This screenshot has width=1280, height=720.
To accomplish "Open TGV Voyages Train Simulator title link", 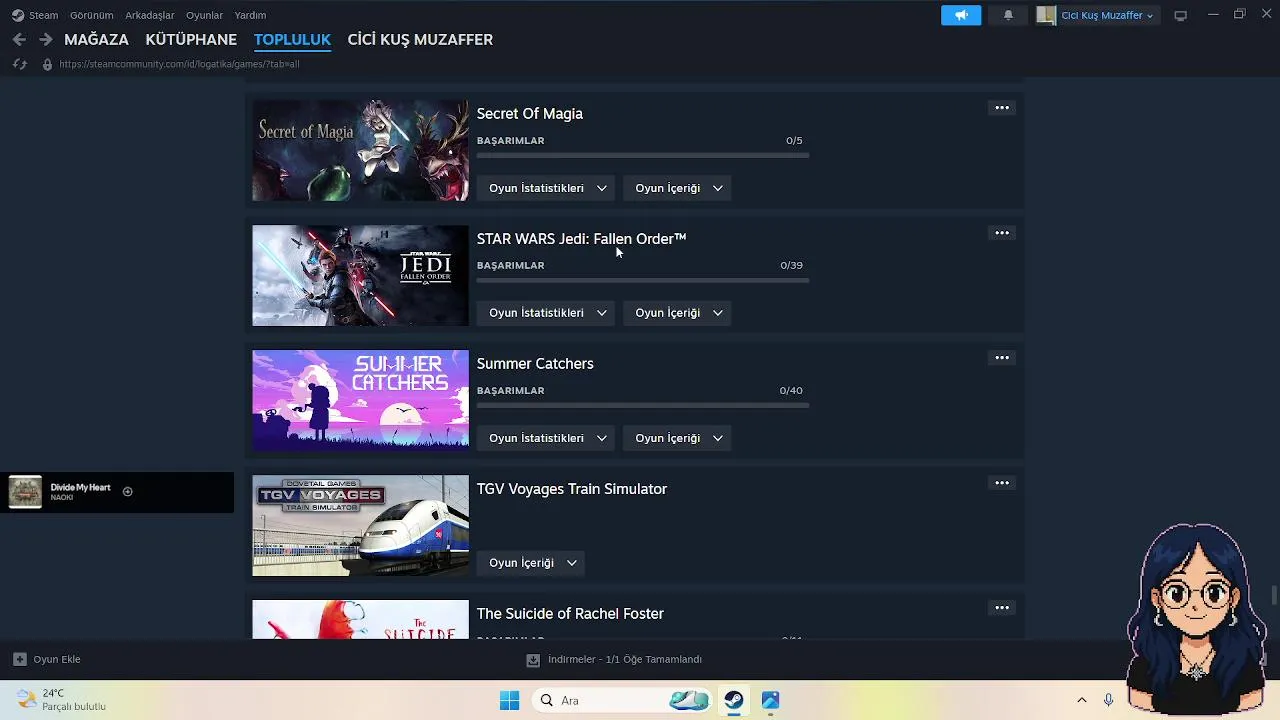I will pyautogui.click(x=572, y=489).
